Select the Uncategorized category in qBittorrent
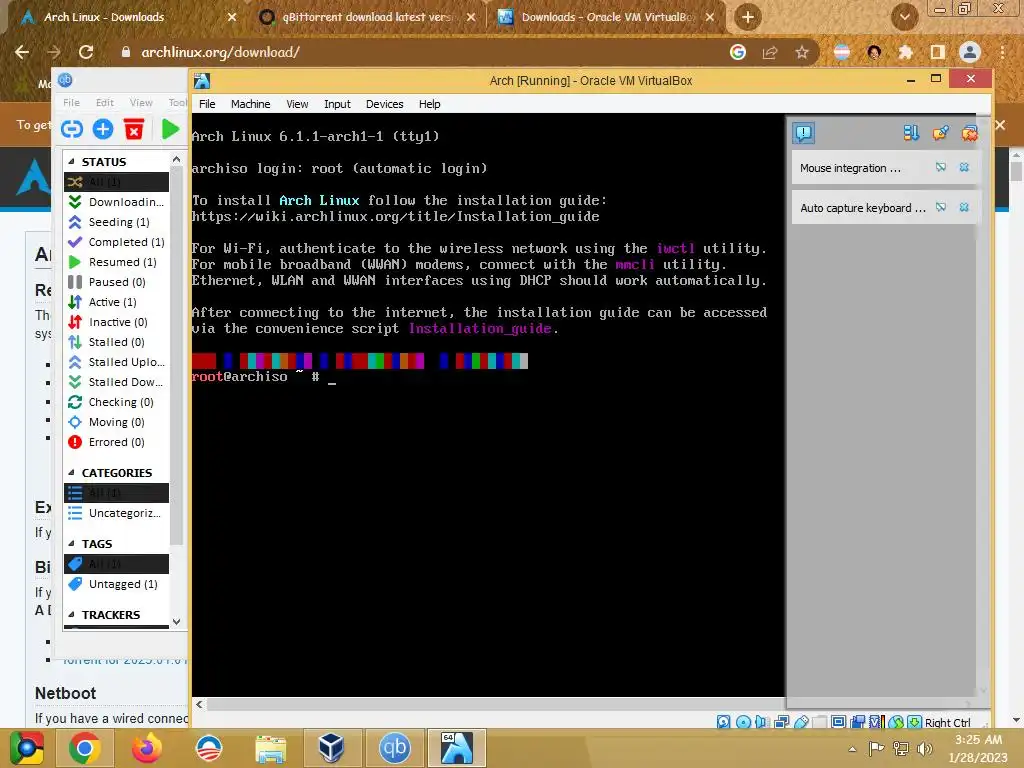1024x768 pixels. click(x=116, y=513)
